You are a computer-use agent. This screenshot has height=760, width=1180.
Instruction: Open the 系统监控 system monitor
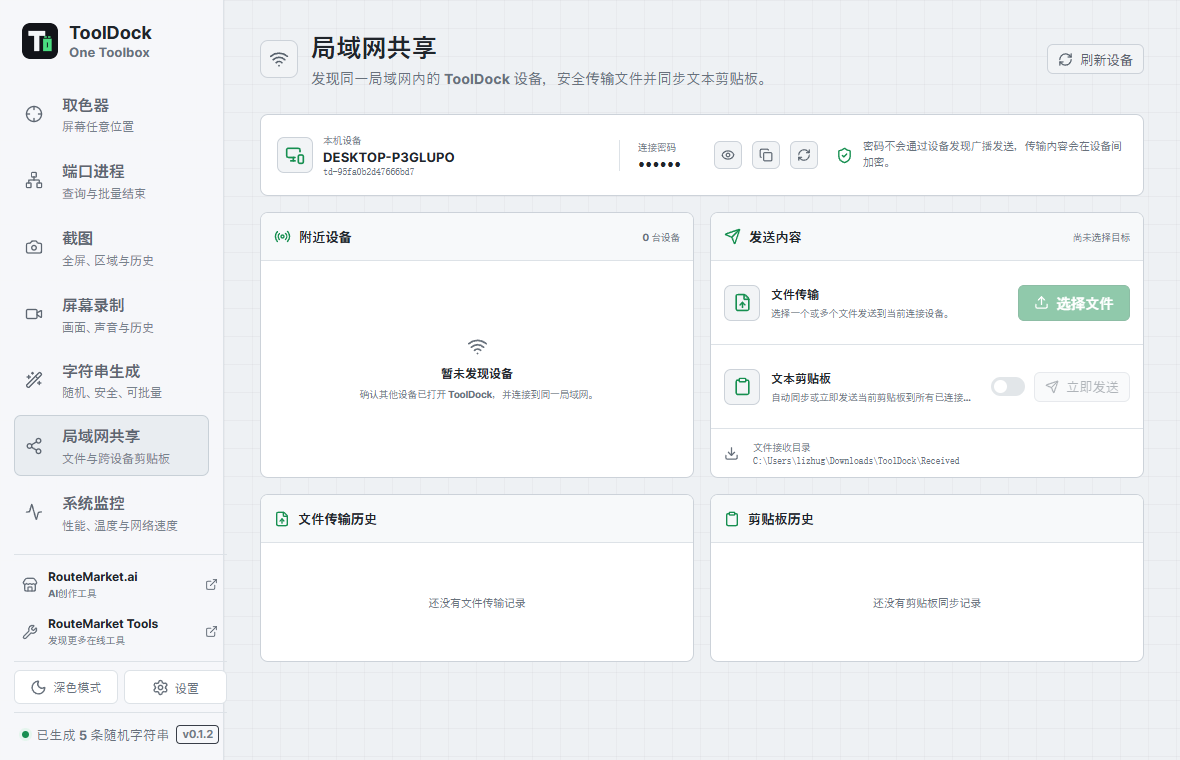[x=111, y=513]
